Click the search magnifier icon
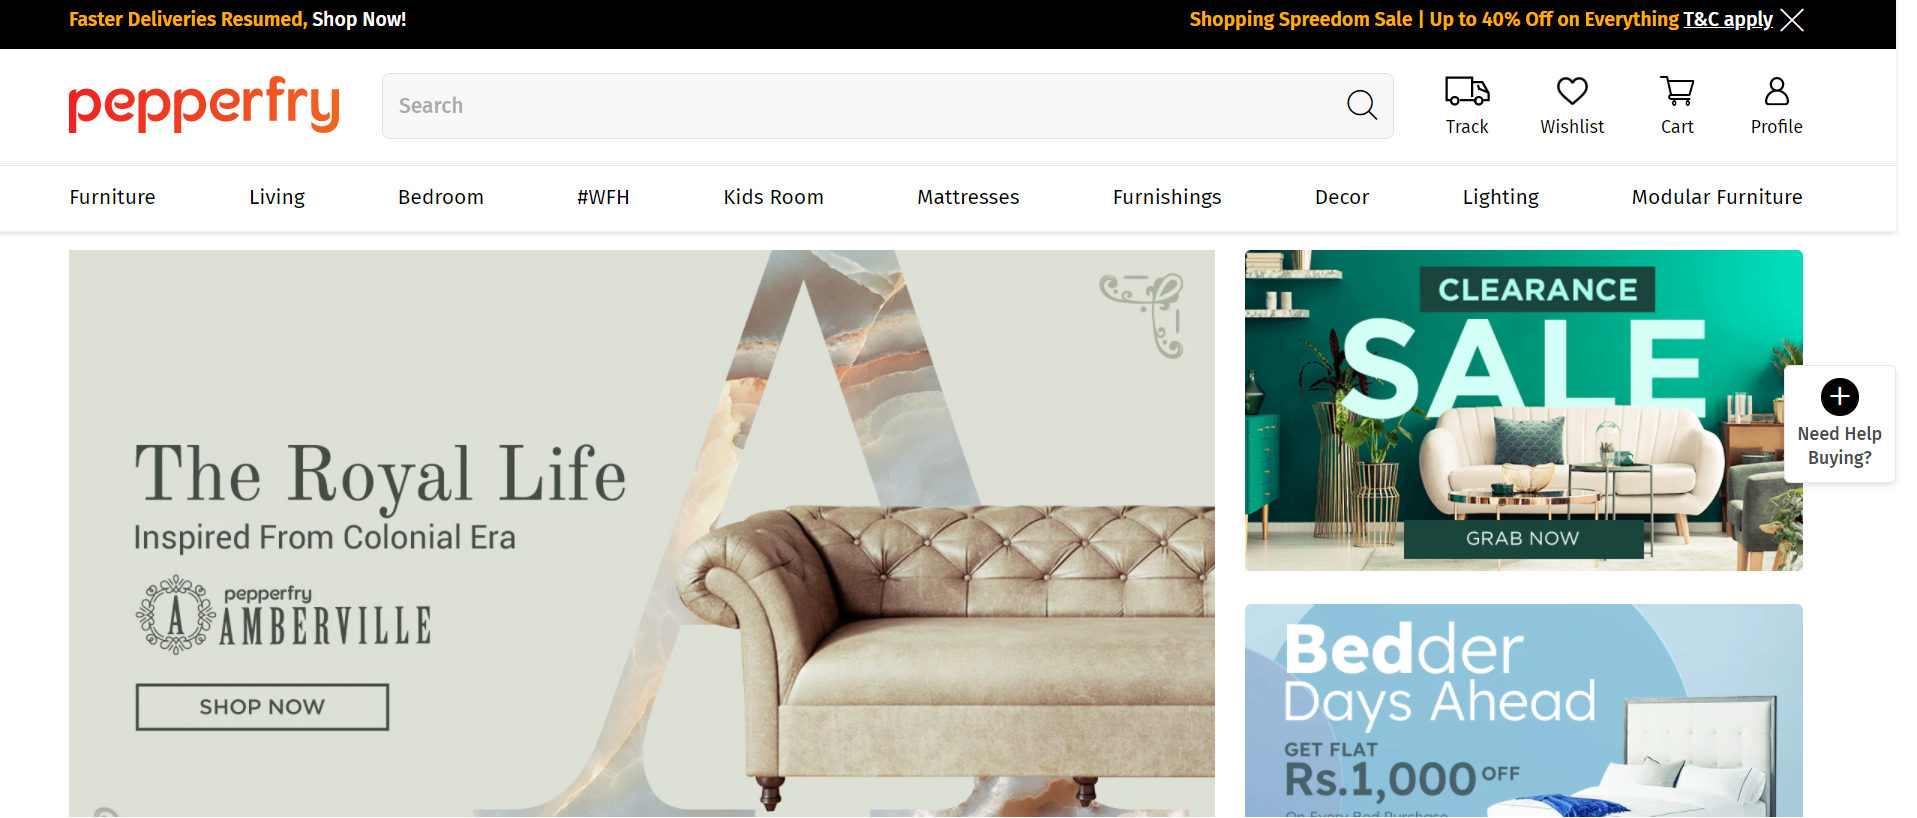This screenshot has width=1917, height=818. pyautogui.click(x=1361, y=105)
